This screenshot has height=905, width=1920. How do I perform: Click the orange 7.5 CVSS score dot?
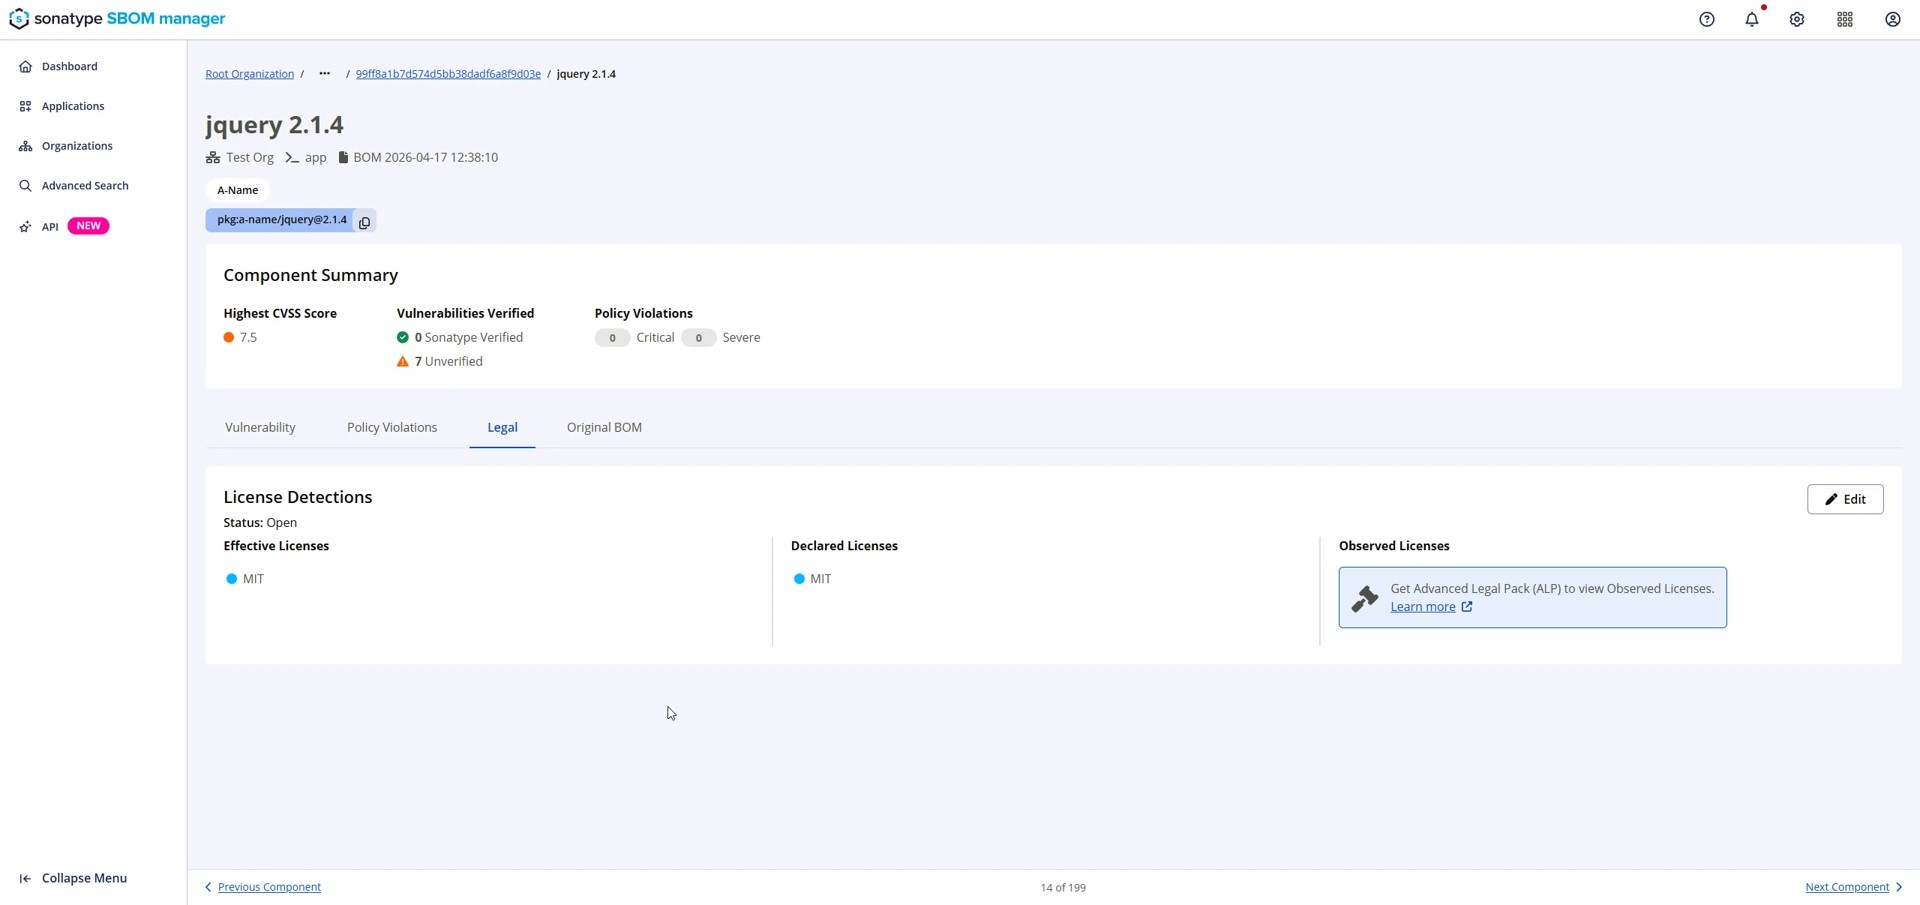(x=229, y=338)
